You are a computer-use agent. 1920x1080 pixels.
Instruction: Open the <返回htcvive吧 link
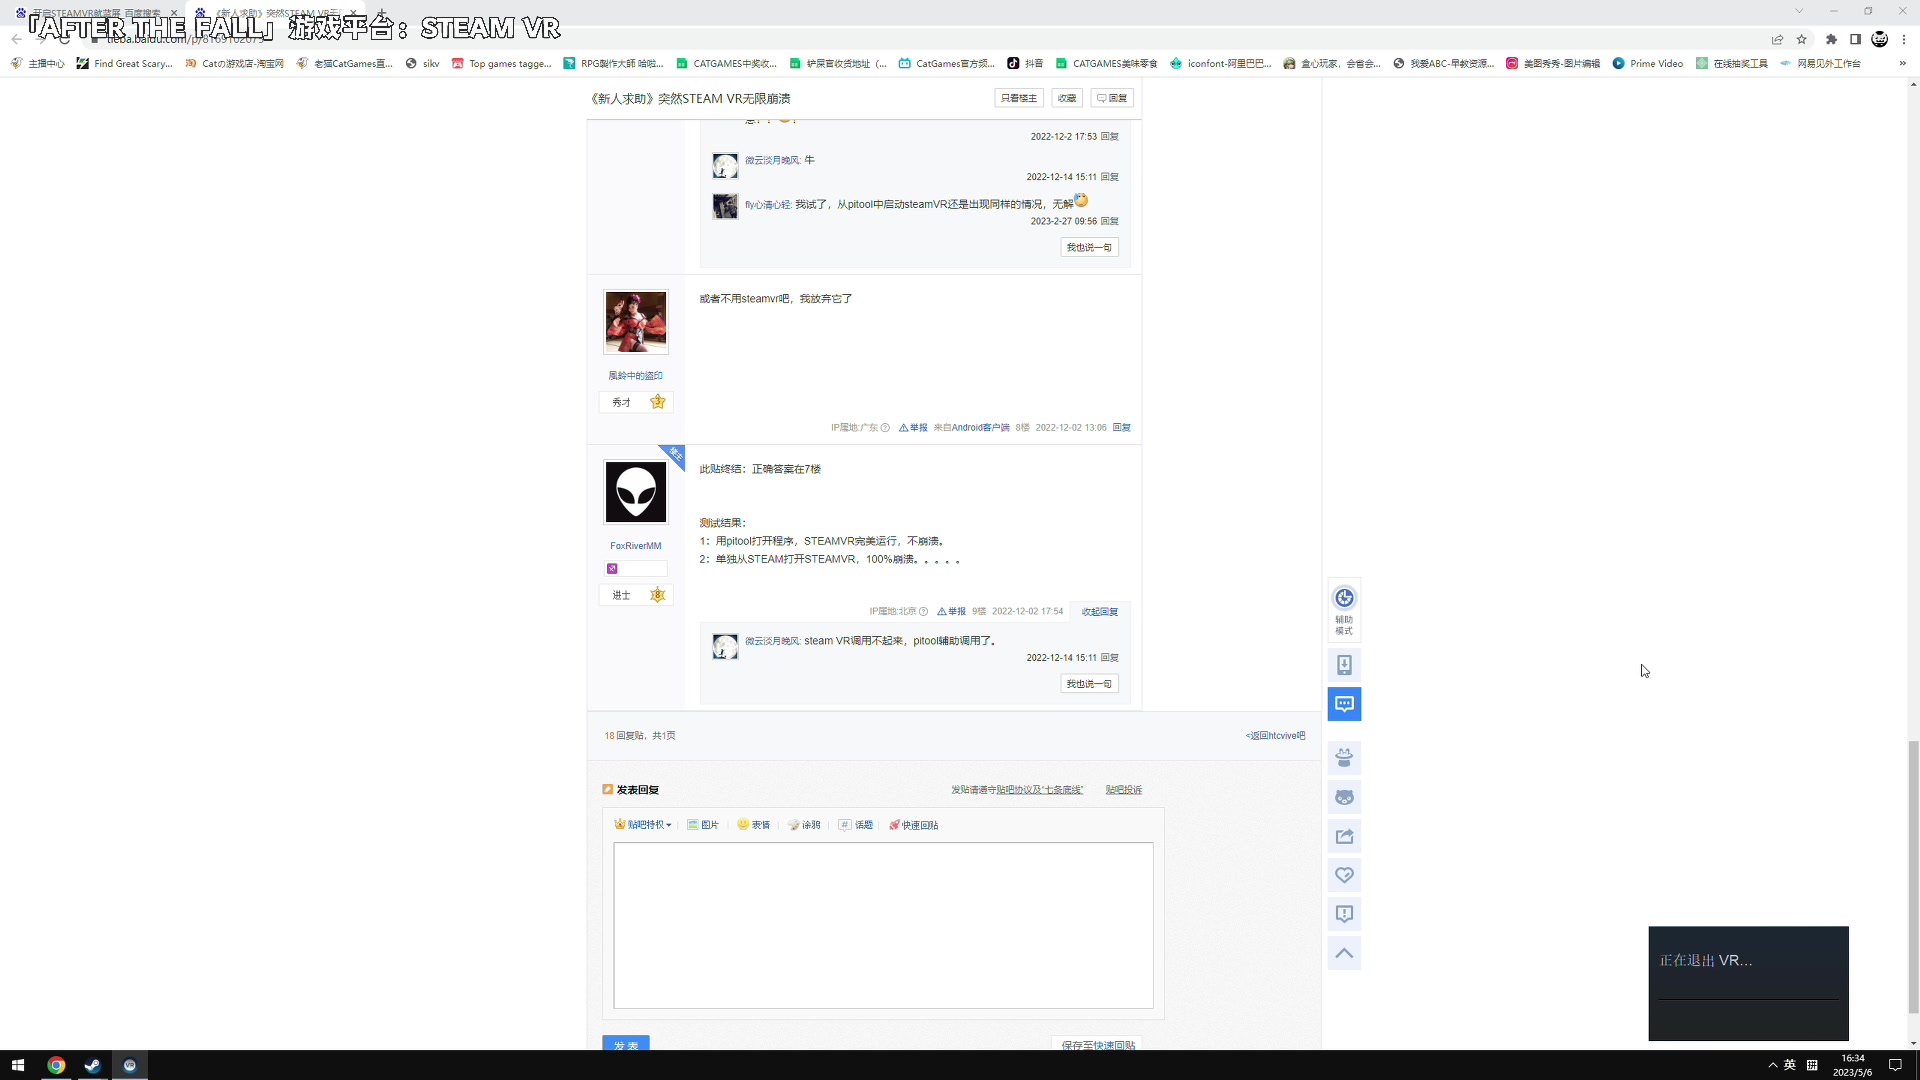[1275, 736]
